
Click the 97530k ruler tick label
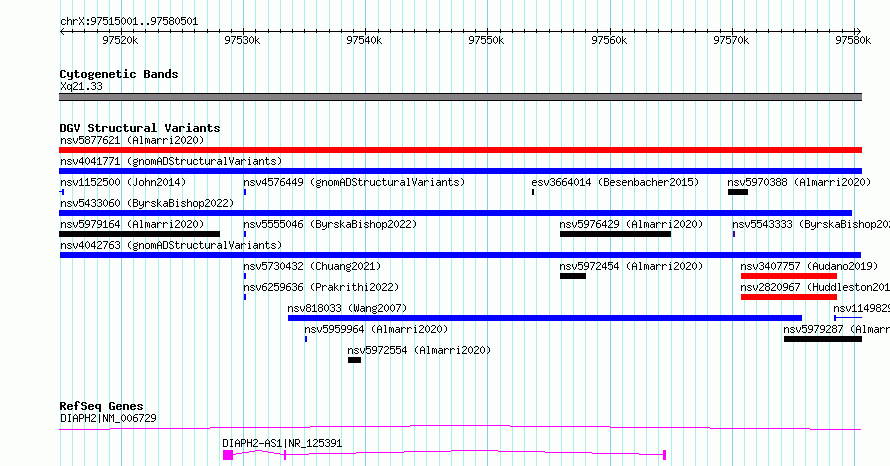pyautogui.click(x=242, y=40)
